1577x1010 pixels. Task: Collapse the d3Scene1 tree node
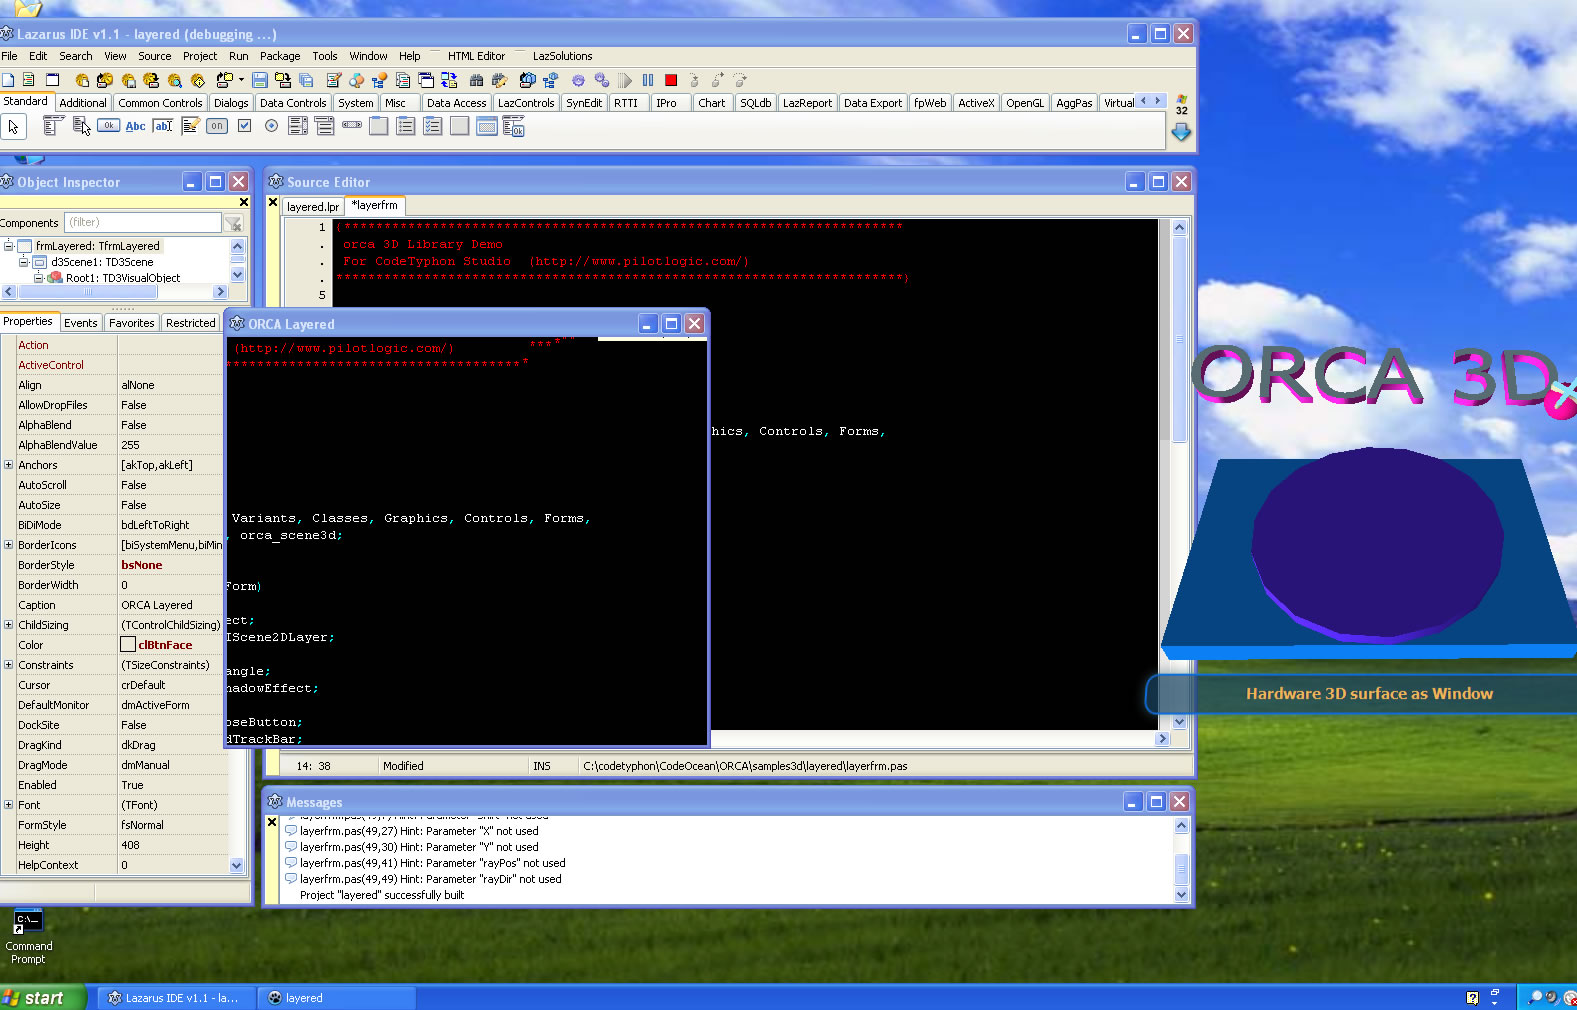(24, 262)
